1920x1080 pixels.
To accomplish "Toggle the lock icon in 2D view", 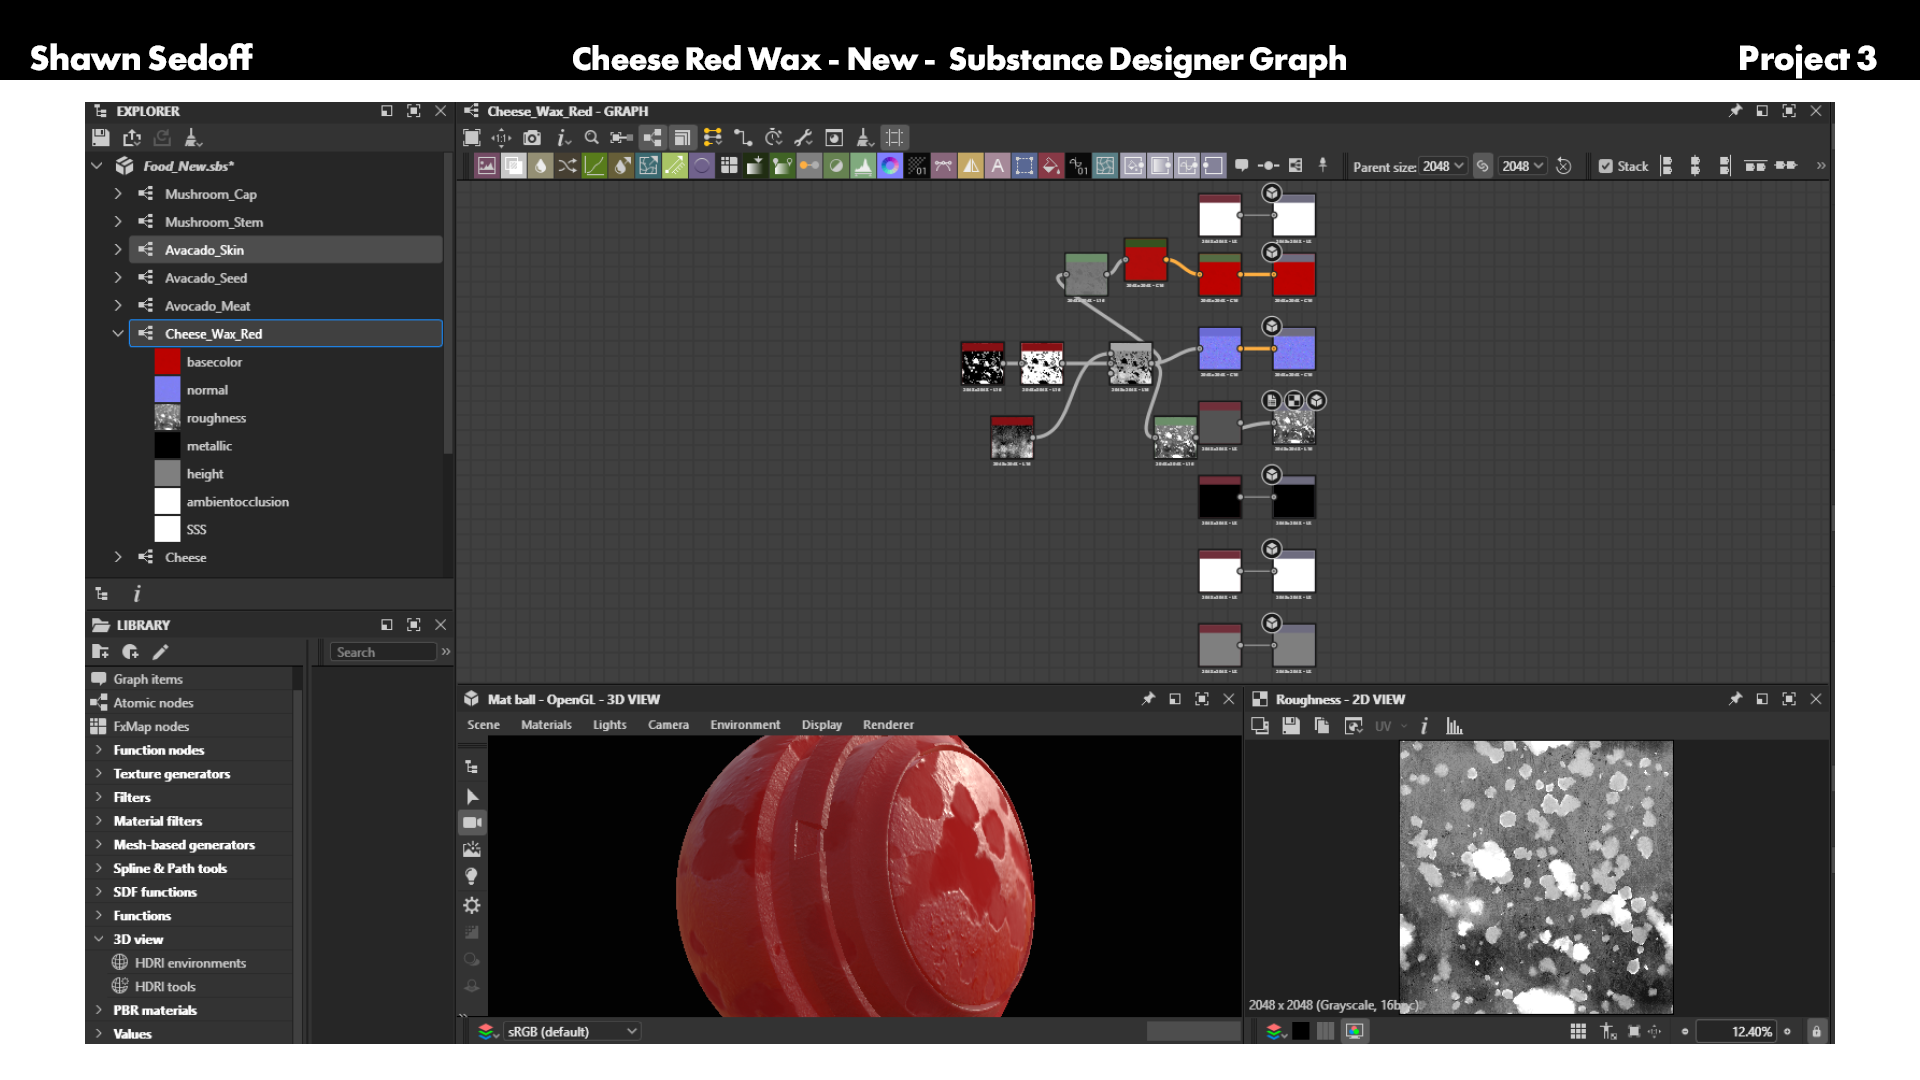I will click(x=1816, y=1031).
